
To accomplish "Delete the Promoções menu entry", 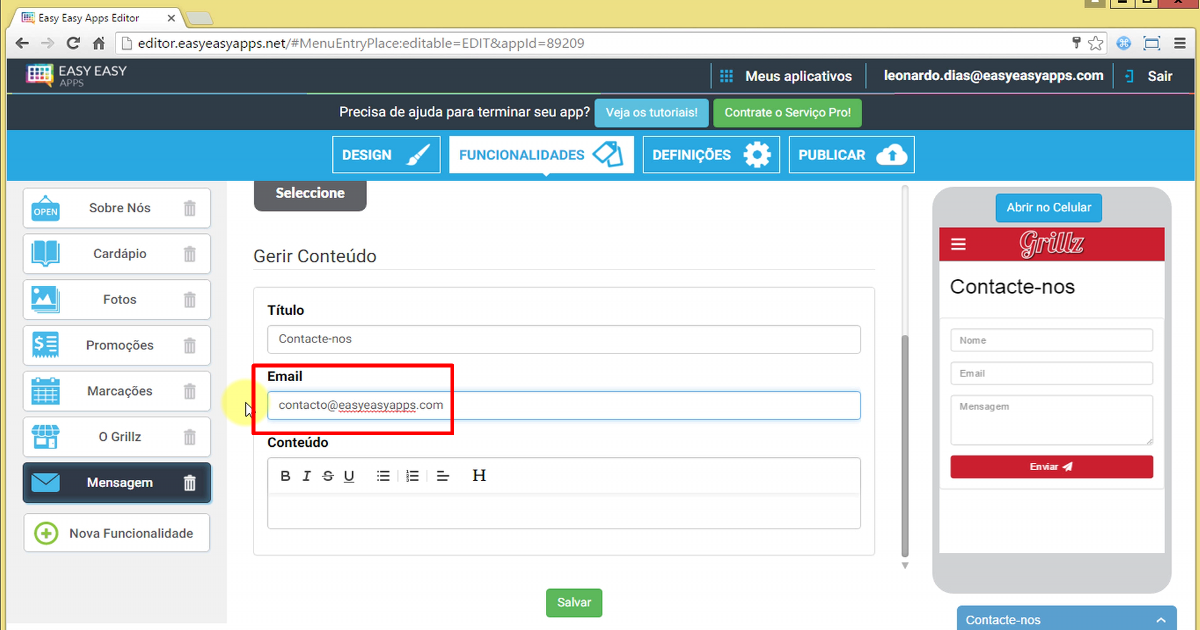I will [x=190, y=345].
